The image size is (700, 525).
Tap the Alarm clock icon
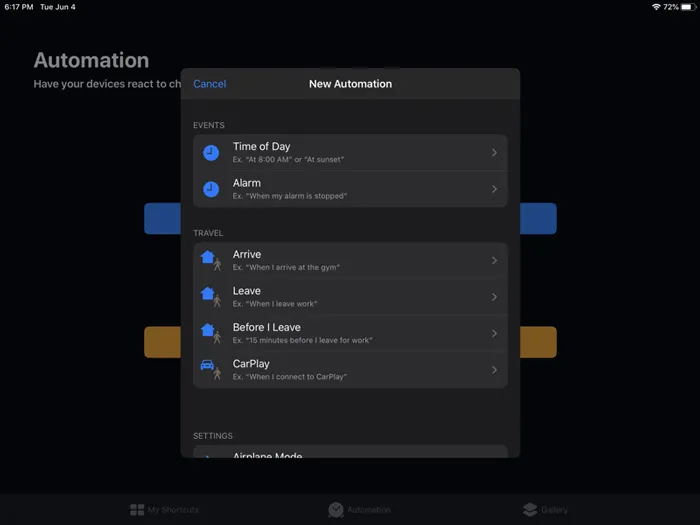tap(211, 189)
